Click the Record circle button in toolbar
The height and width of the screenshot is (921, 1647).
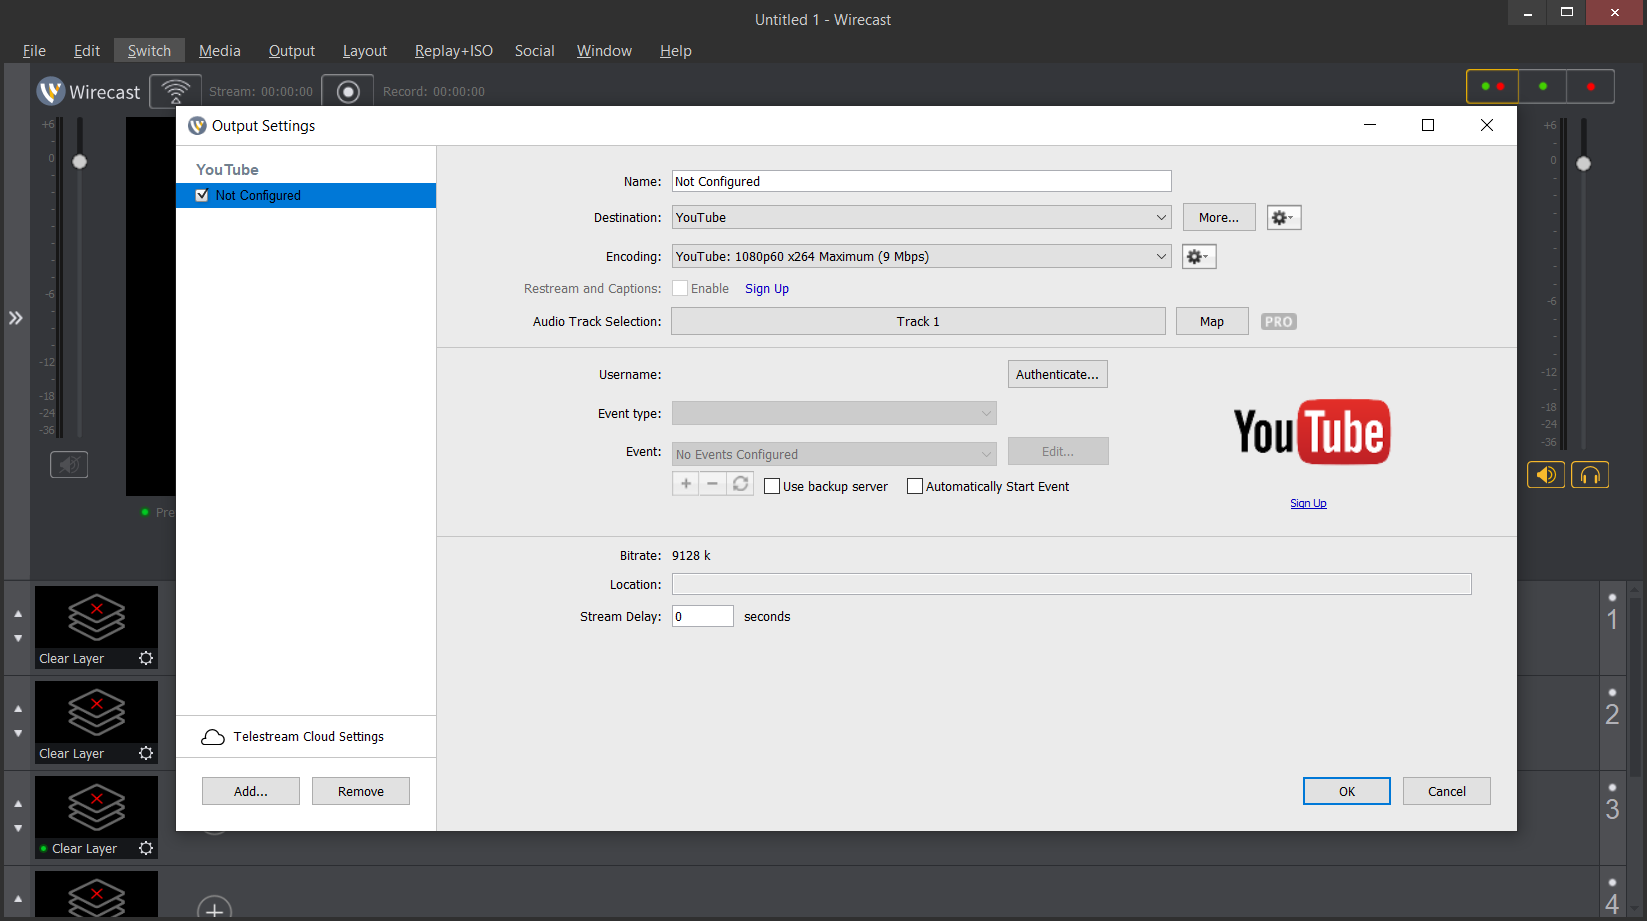pyautogui.click(x=348, y=91)
